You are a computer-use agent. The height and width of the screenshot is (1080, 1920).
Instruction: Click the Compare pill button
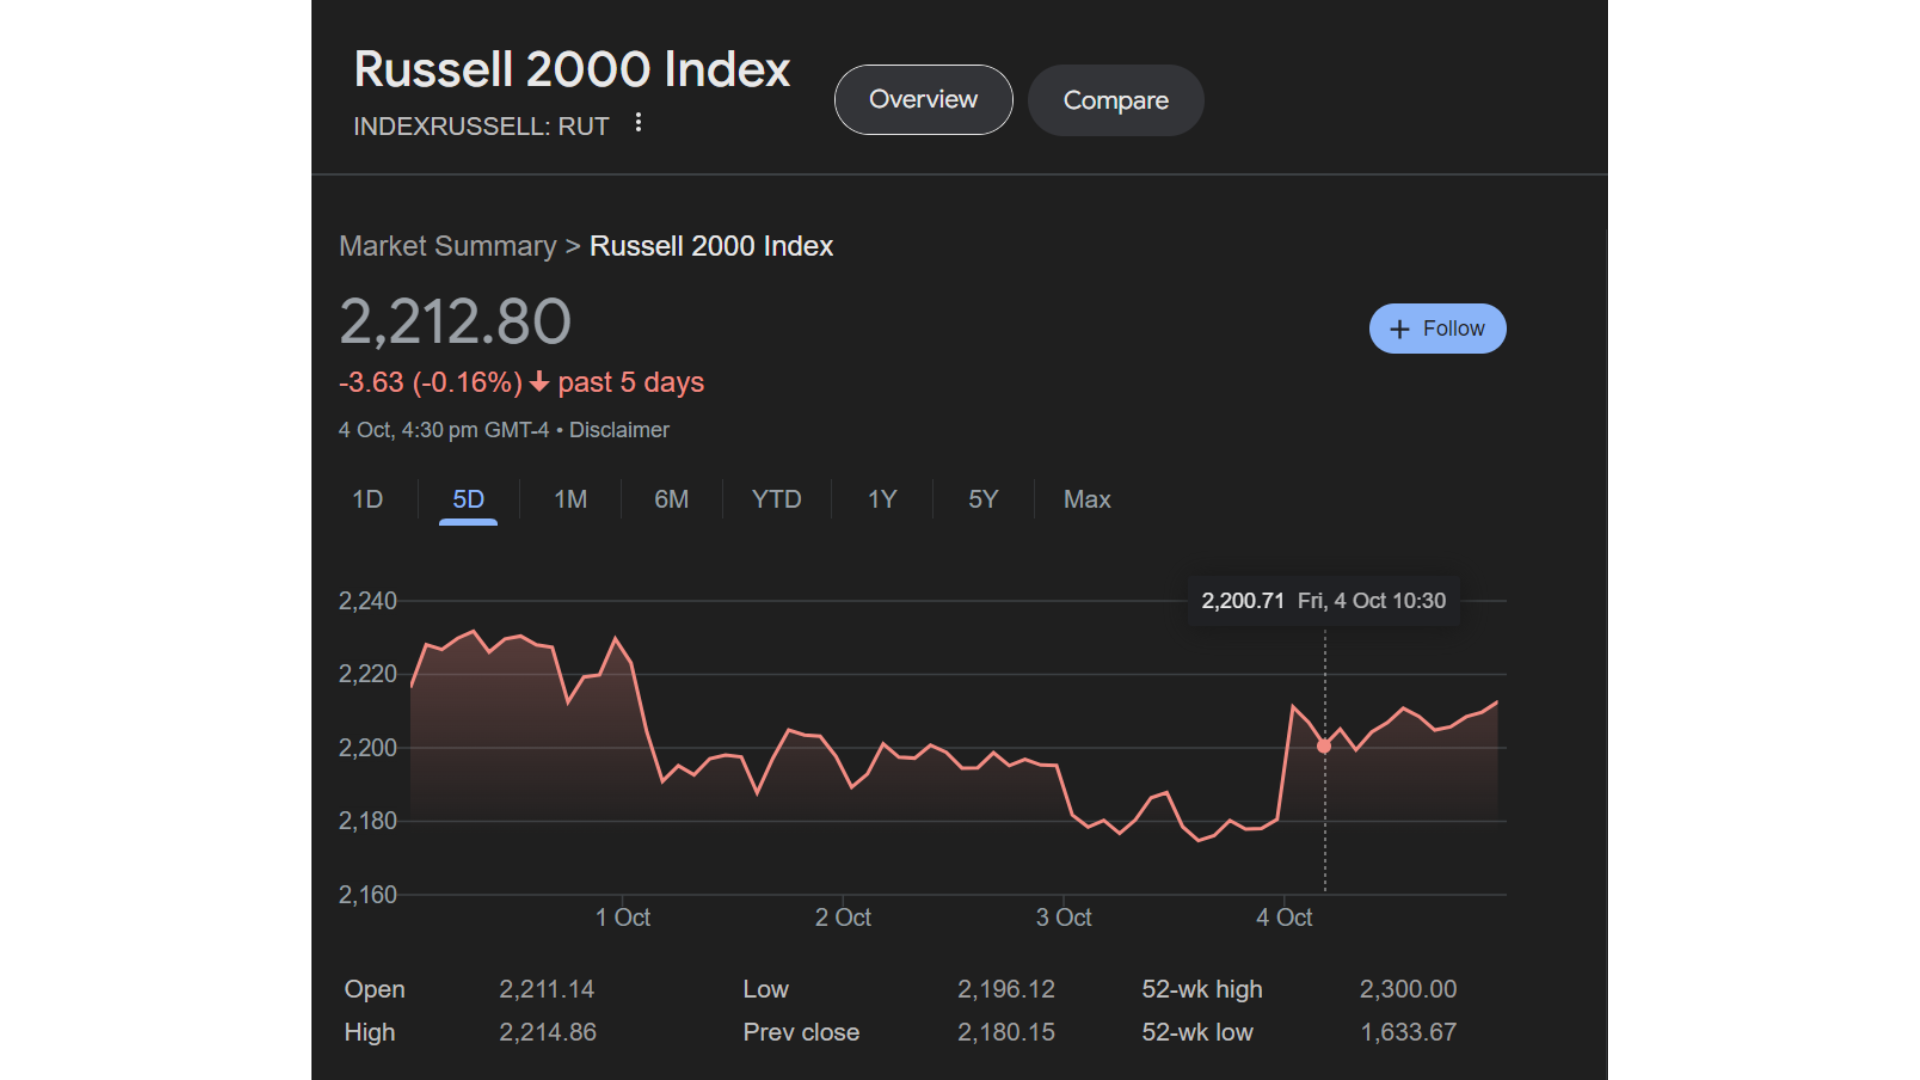click(1115, 100)
